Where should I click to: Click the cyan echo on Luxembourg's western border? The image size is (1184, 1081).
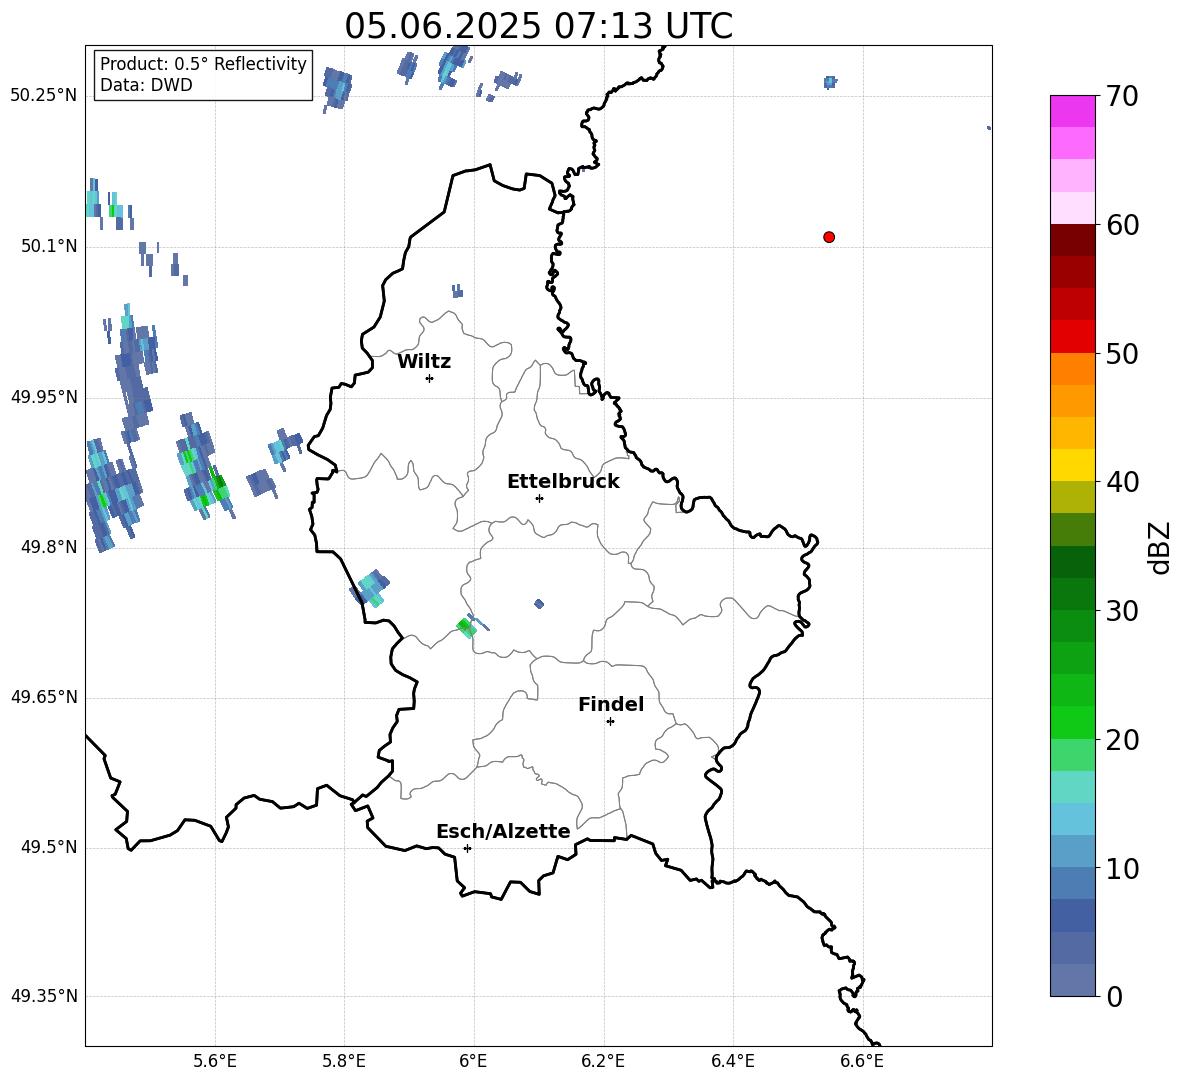(x=371, y=589)
